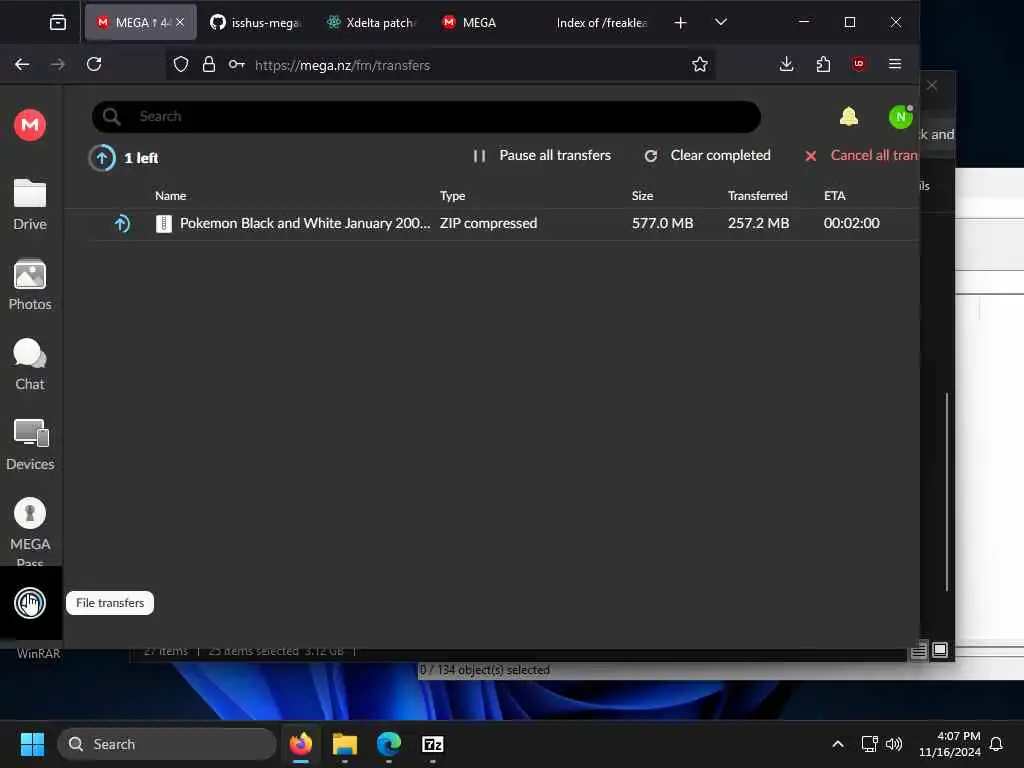
Task: Click the site security lock icon
Action: point(209,65)
